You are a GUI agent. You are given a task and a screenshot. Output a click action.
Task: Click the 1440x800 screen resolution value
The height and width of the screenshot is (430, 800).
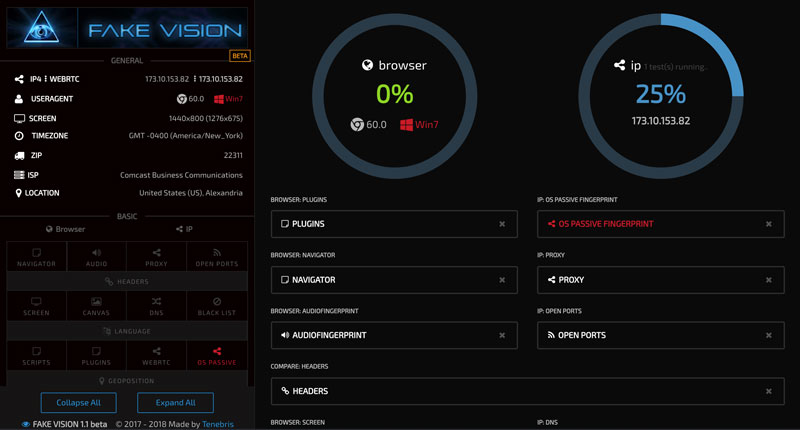(206, 118)
